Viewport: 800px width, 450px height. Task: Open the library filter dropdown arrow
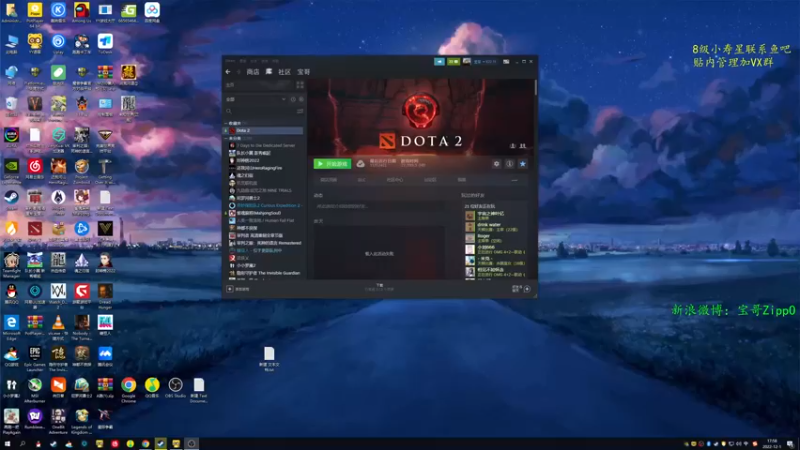tap(284, 99)
